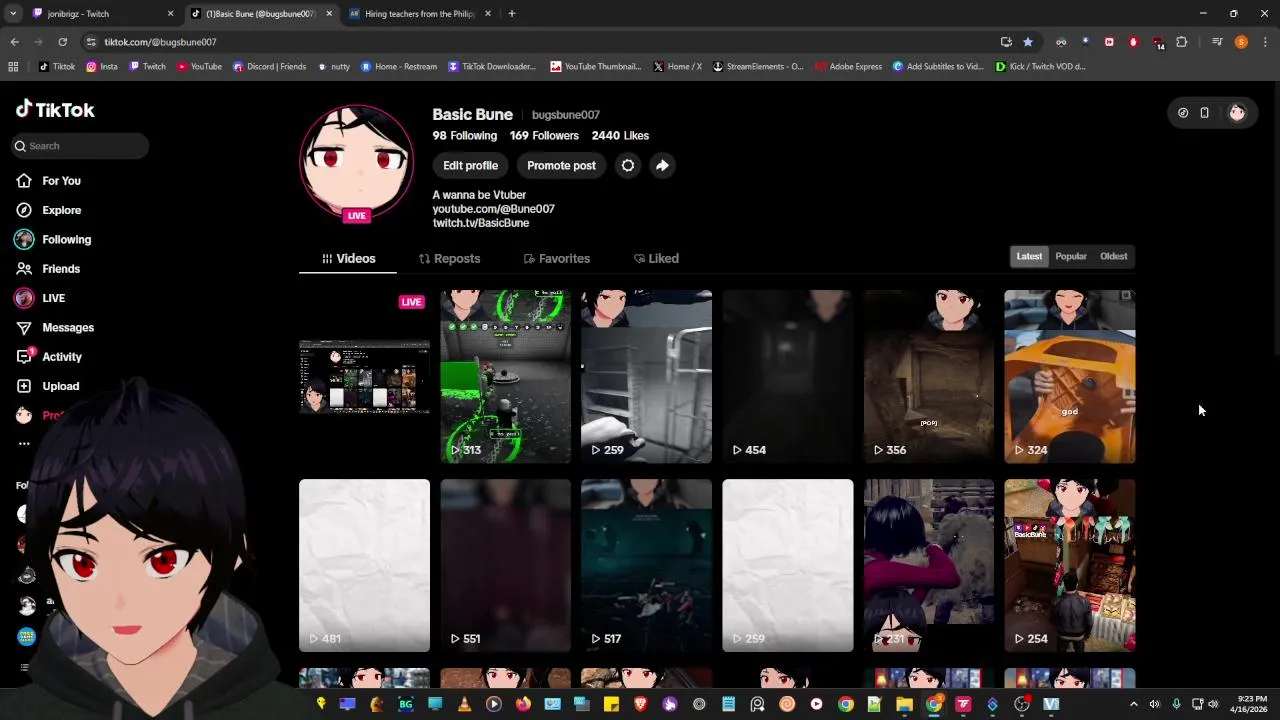Screen dimensions: 1280x720
Task: Select the Videos tab
Action: (348, 259)
